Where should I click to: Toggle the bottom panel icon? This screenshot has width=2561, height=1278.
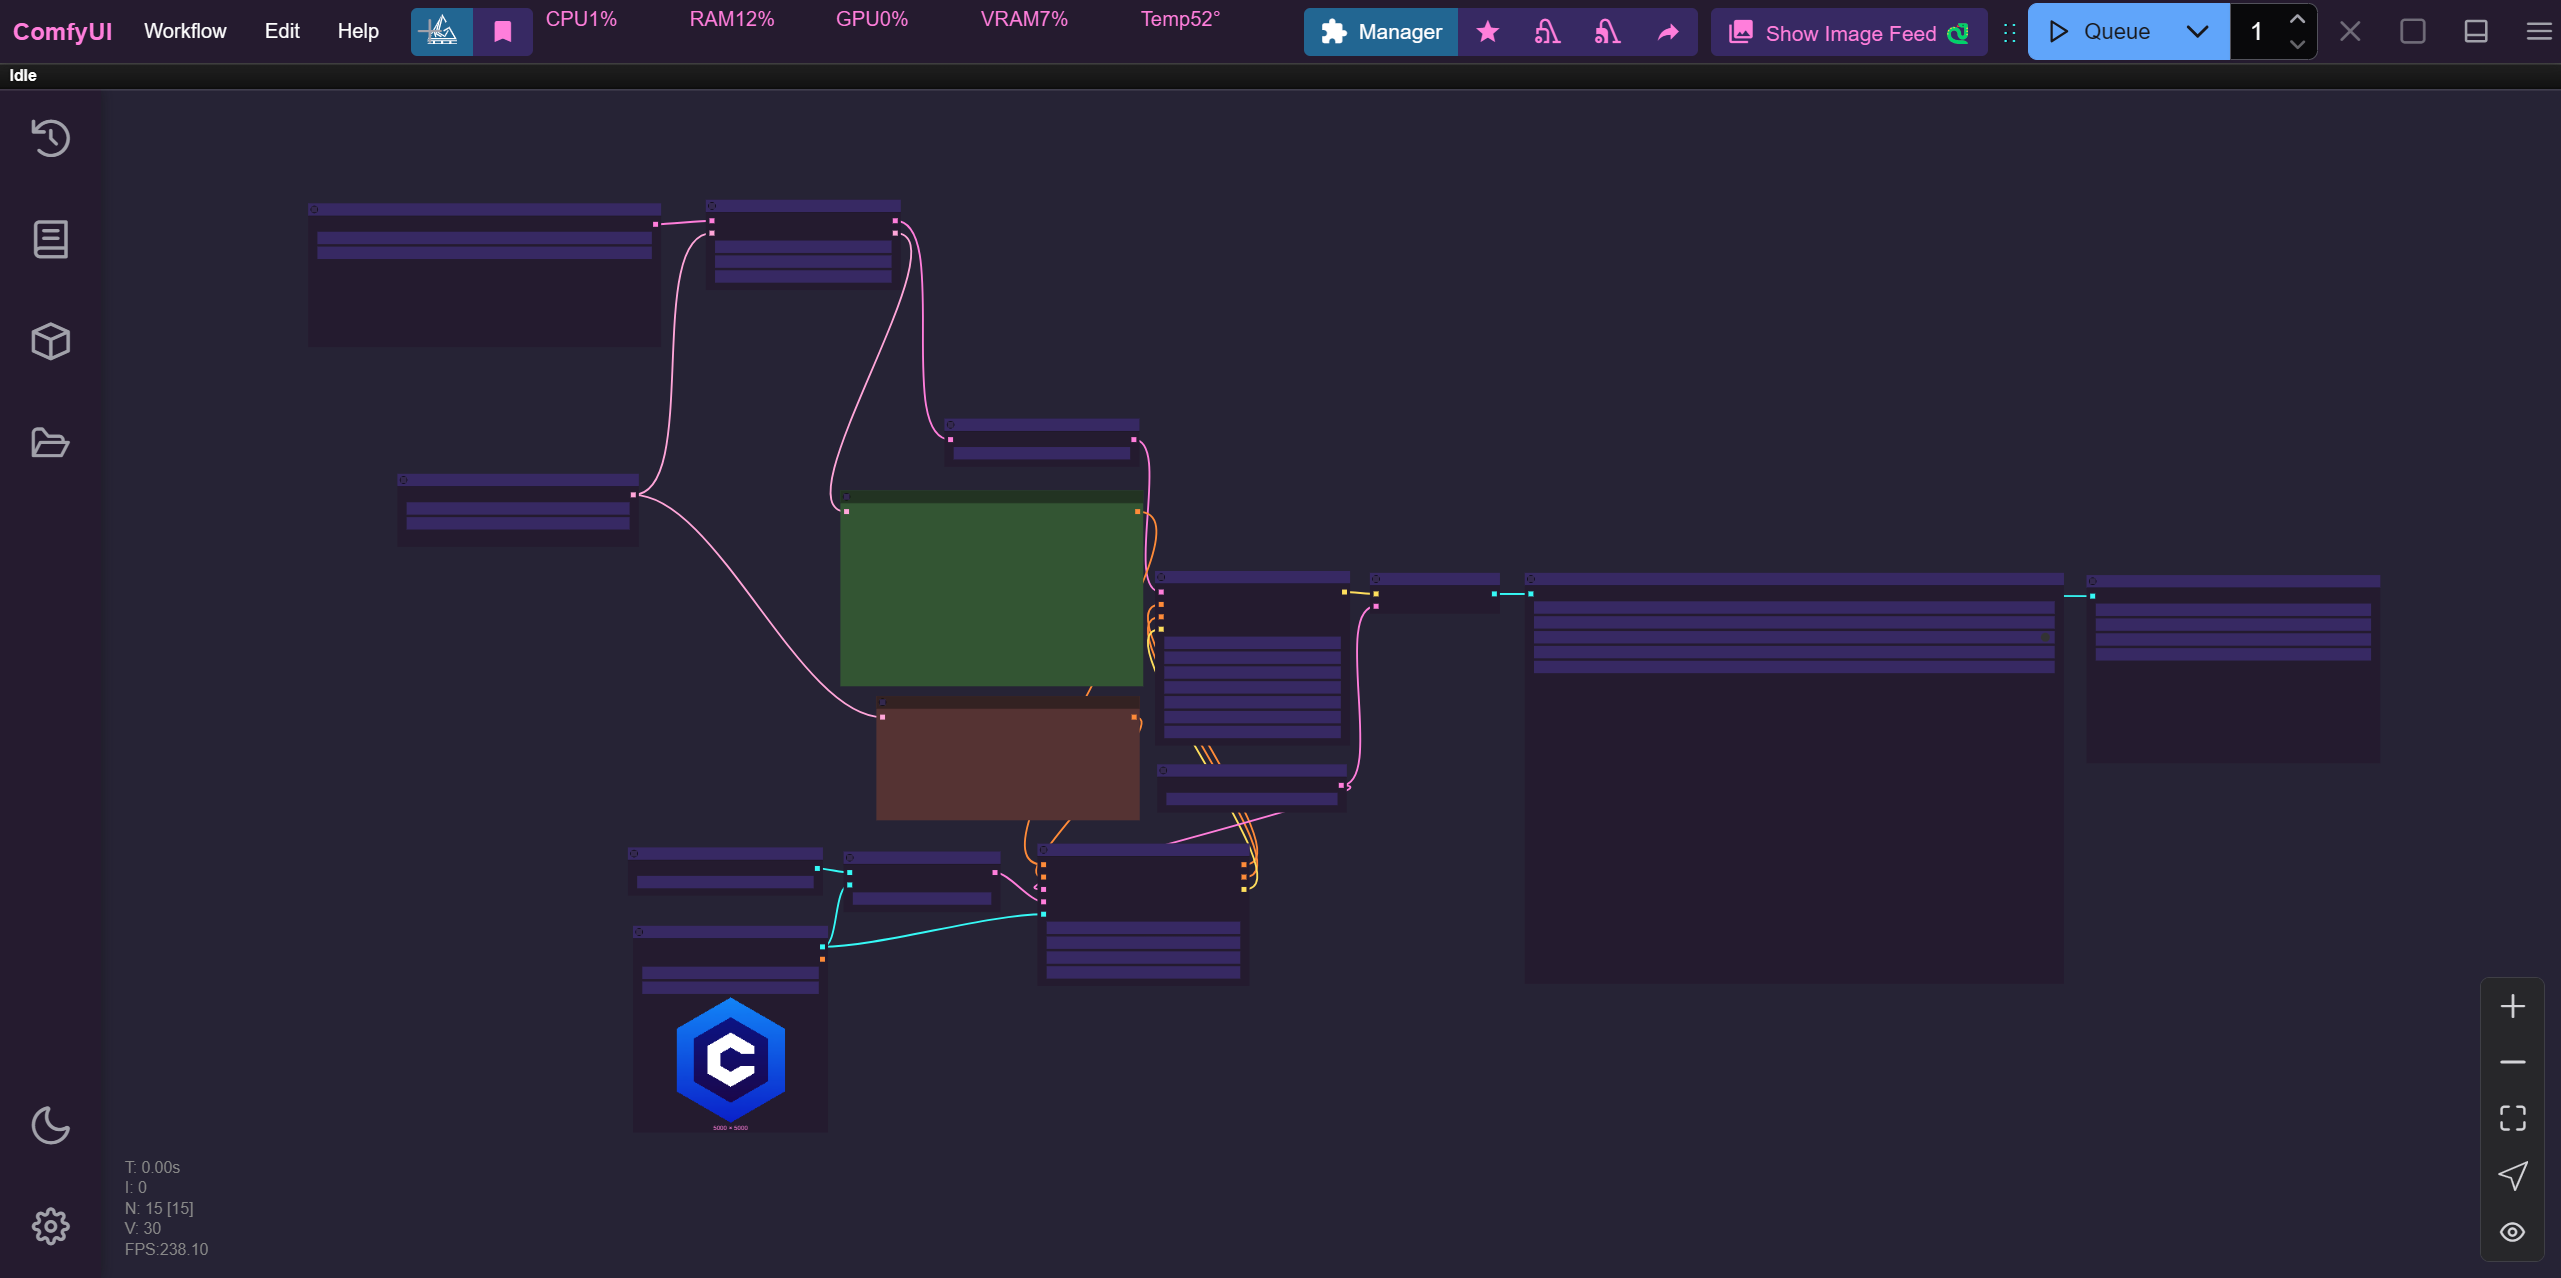[x=2475, y=32]
